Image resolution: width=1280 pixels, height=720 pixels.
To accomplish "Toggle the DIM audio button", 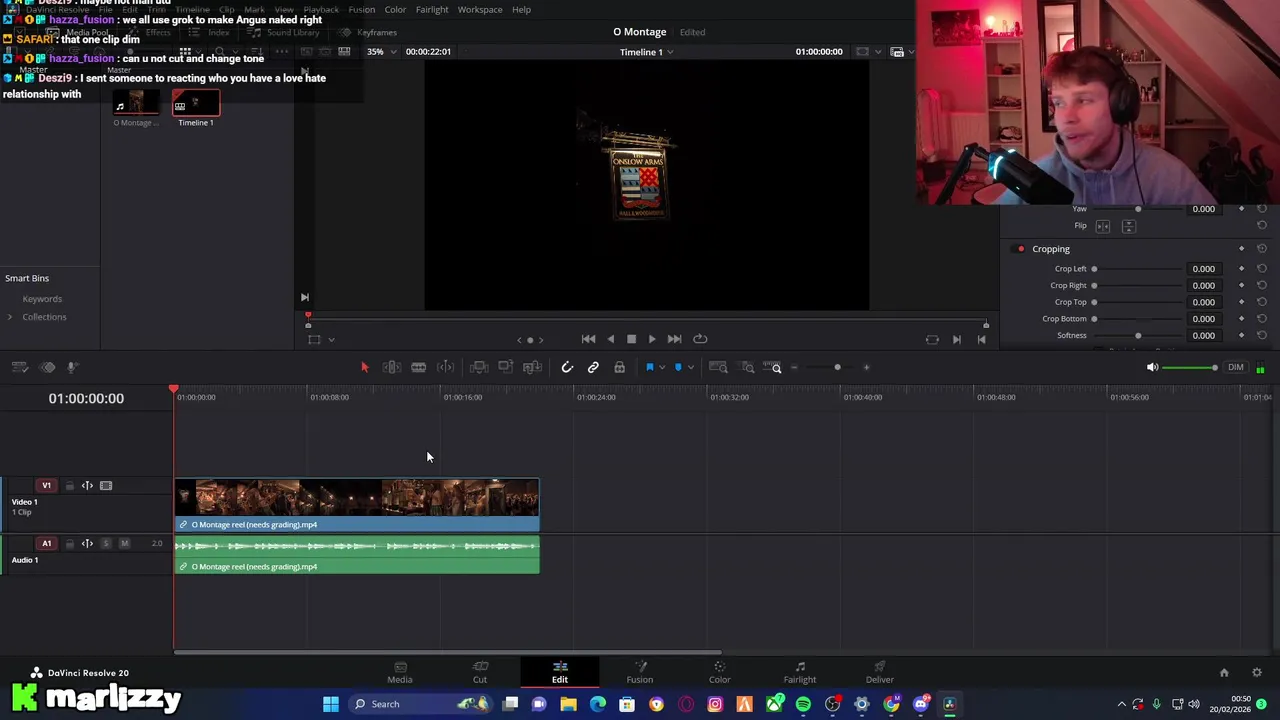I will pos(1236,367).
